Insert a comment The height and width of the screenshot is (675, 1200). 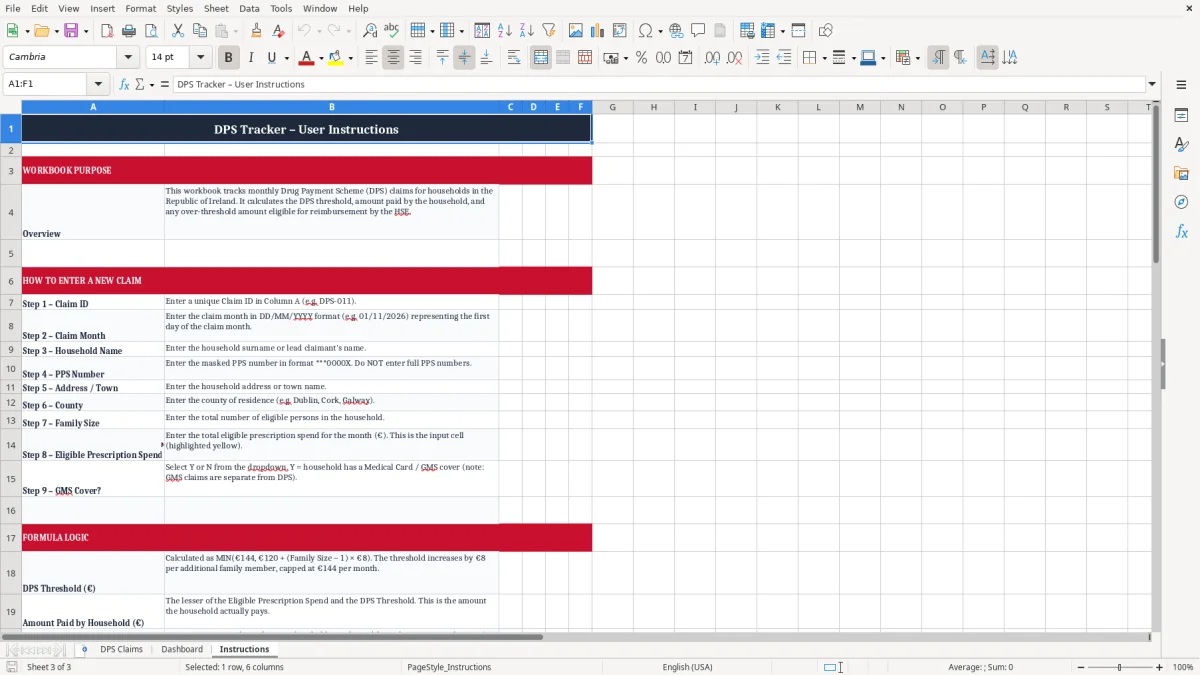(x=698, y=31)
